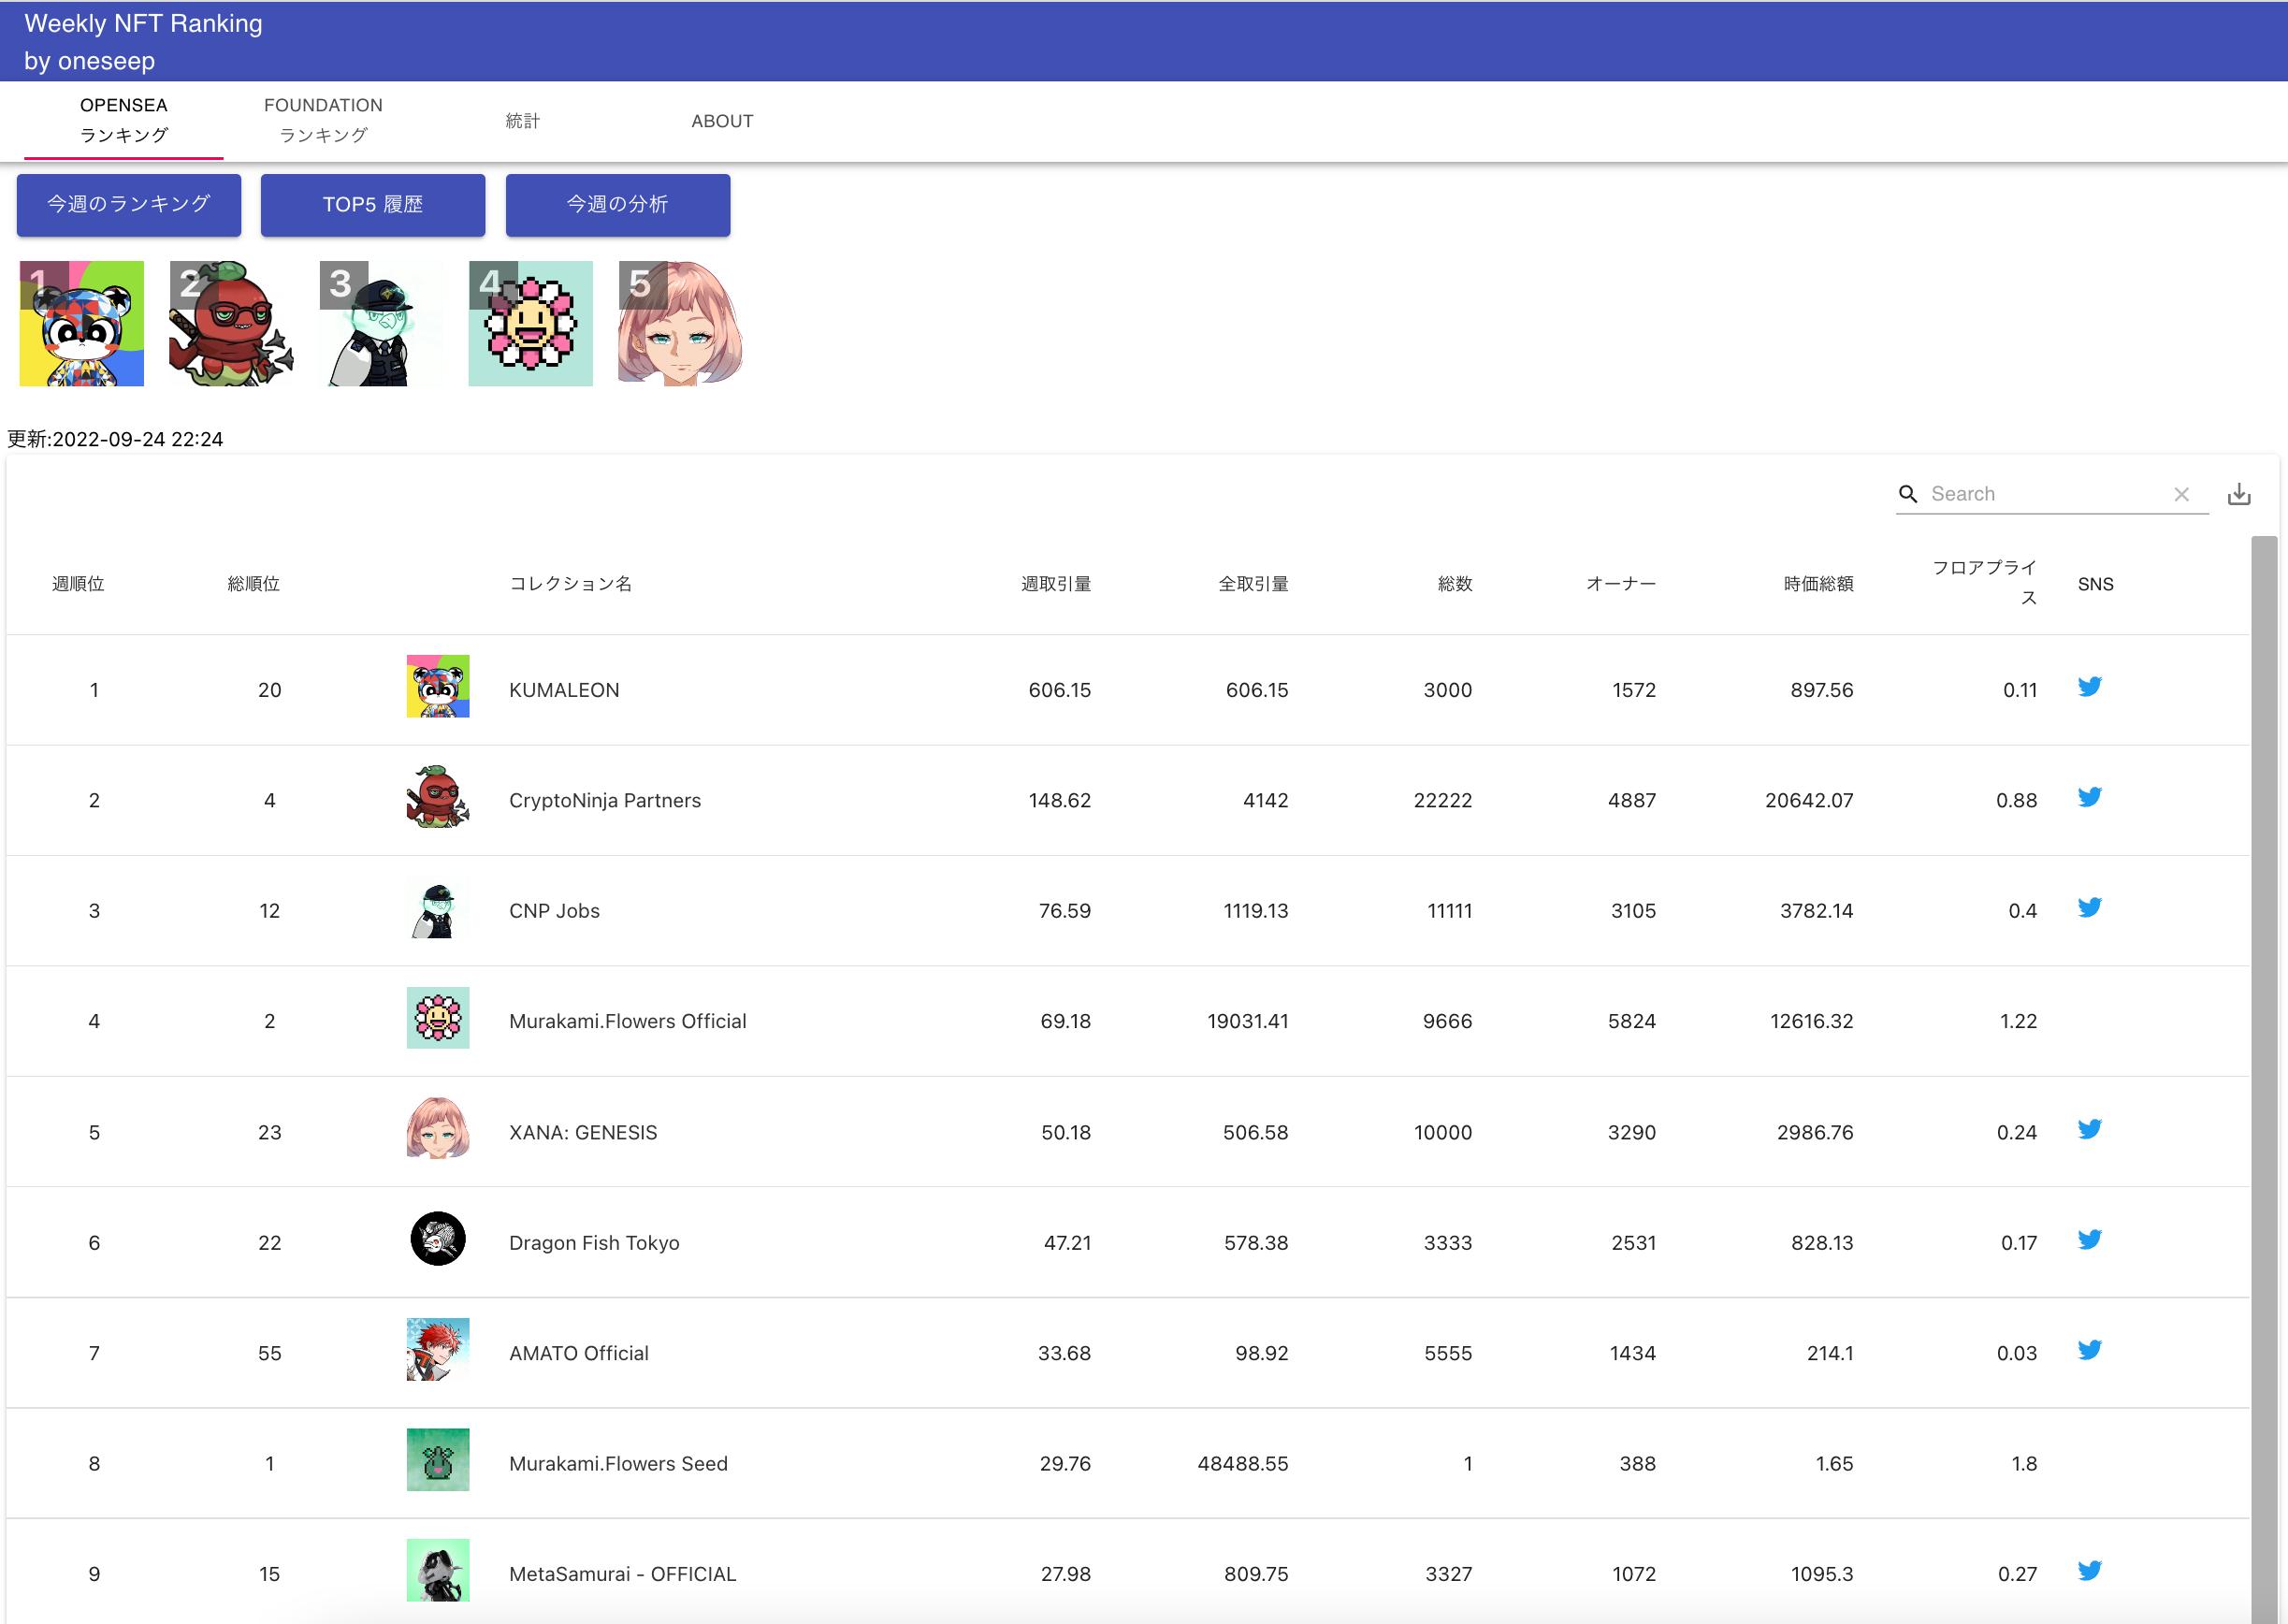2288x1624 pixels.
Task: Click Weekly NFT Ranking header title
Action: pyautogui.click(x=143, y=23)
